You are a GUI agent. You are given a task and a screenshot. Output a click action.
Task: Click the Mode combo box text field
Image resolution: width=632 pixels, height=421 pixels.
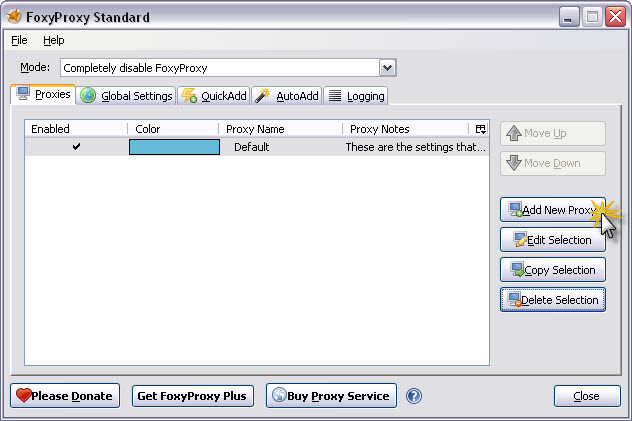(219, 68)
